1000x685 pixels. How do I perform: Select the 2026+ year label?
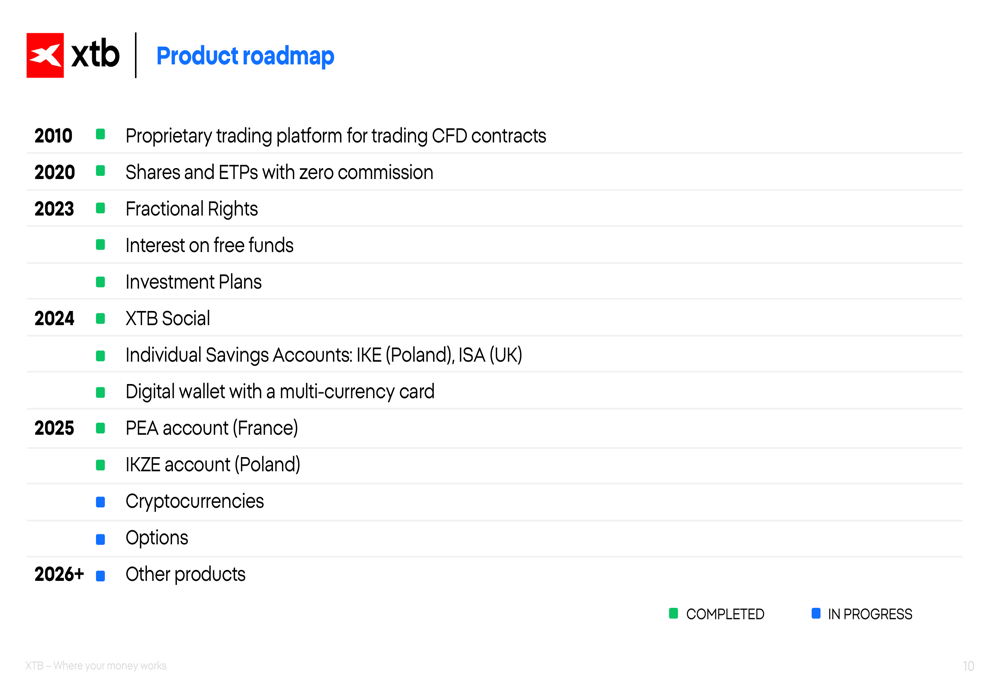pos(59,575)
